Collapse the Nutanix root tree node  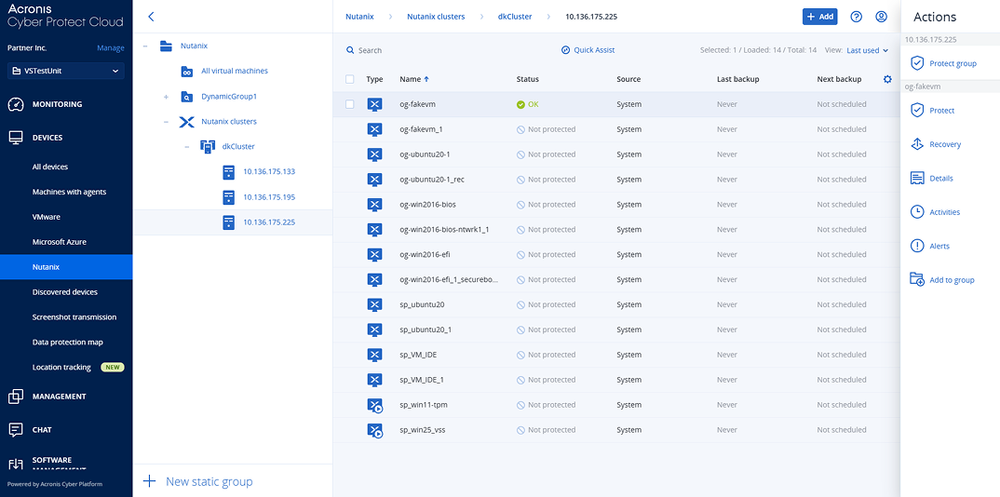pyautogui.click(x=145, y=46)
